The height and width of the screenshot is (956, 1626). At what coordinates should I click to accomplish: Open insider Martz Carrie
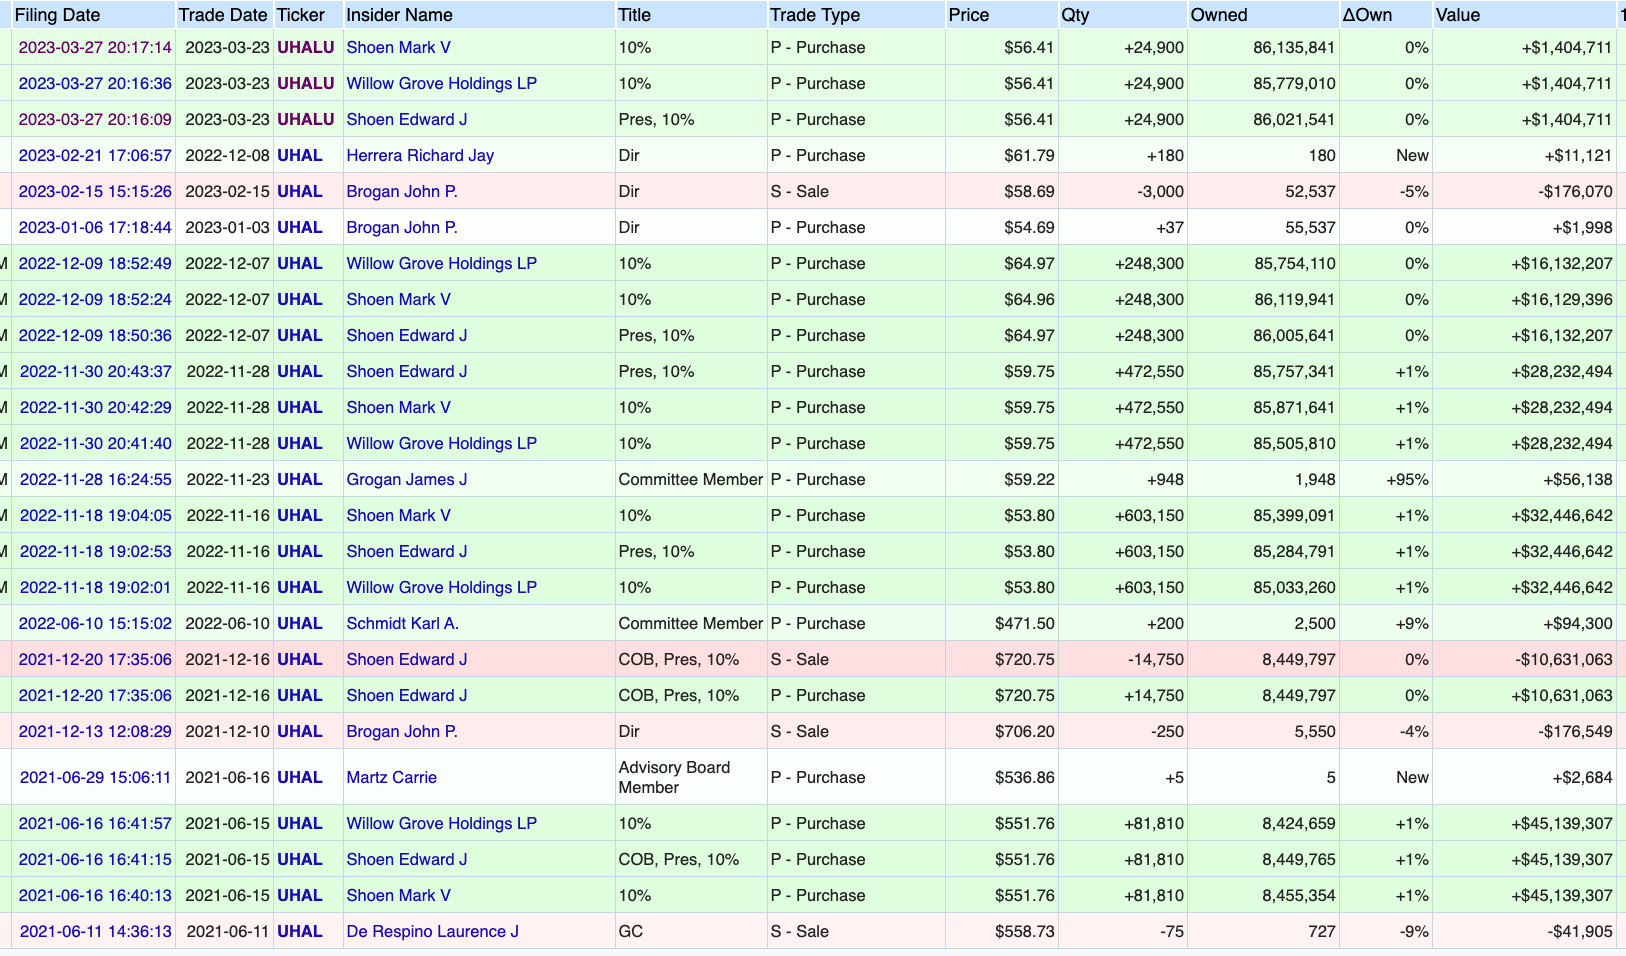(x=391, y=777)
